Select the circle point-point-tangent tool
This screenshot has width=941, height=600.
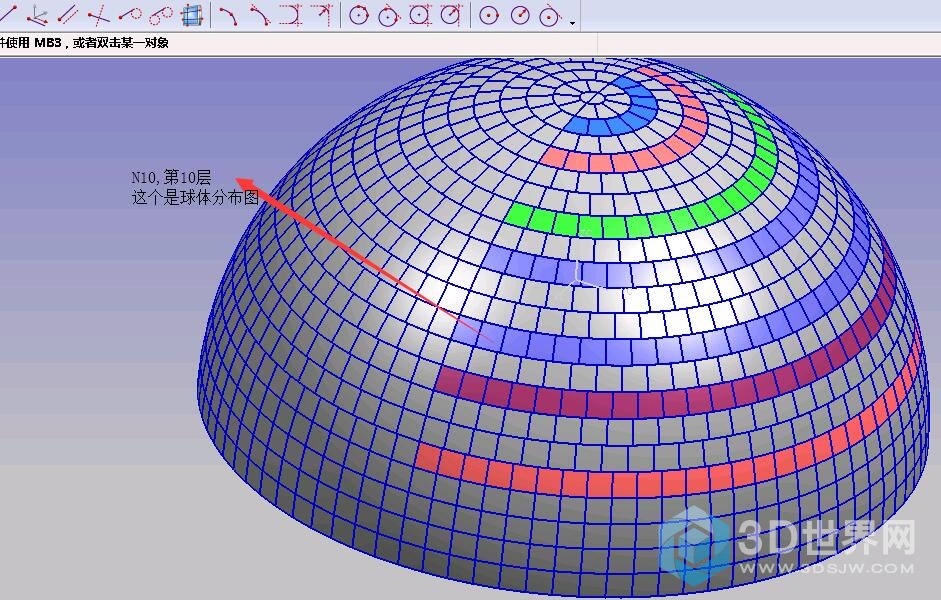point(389,14)
